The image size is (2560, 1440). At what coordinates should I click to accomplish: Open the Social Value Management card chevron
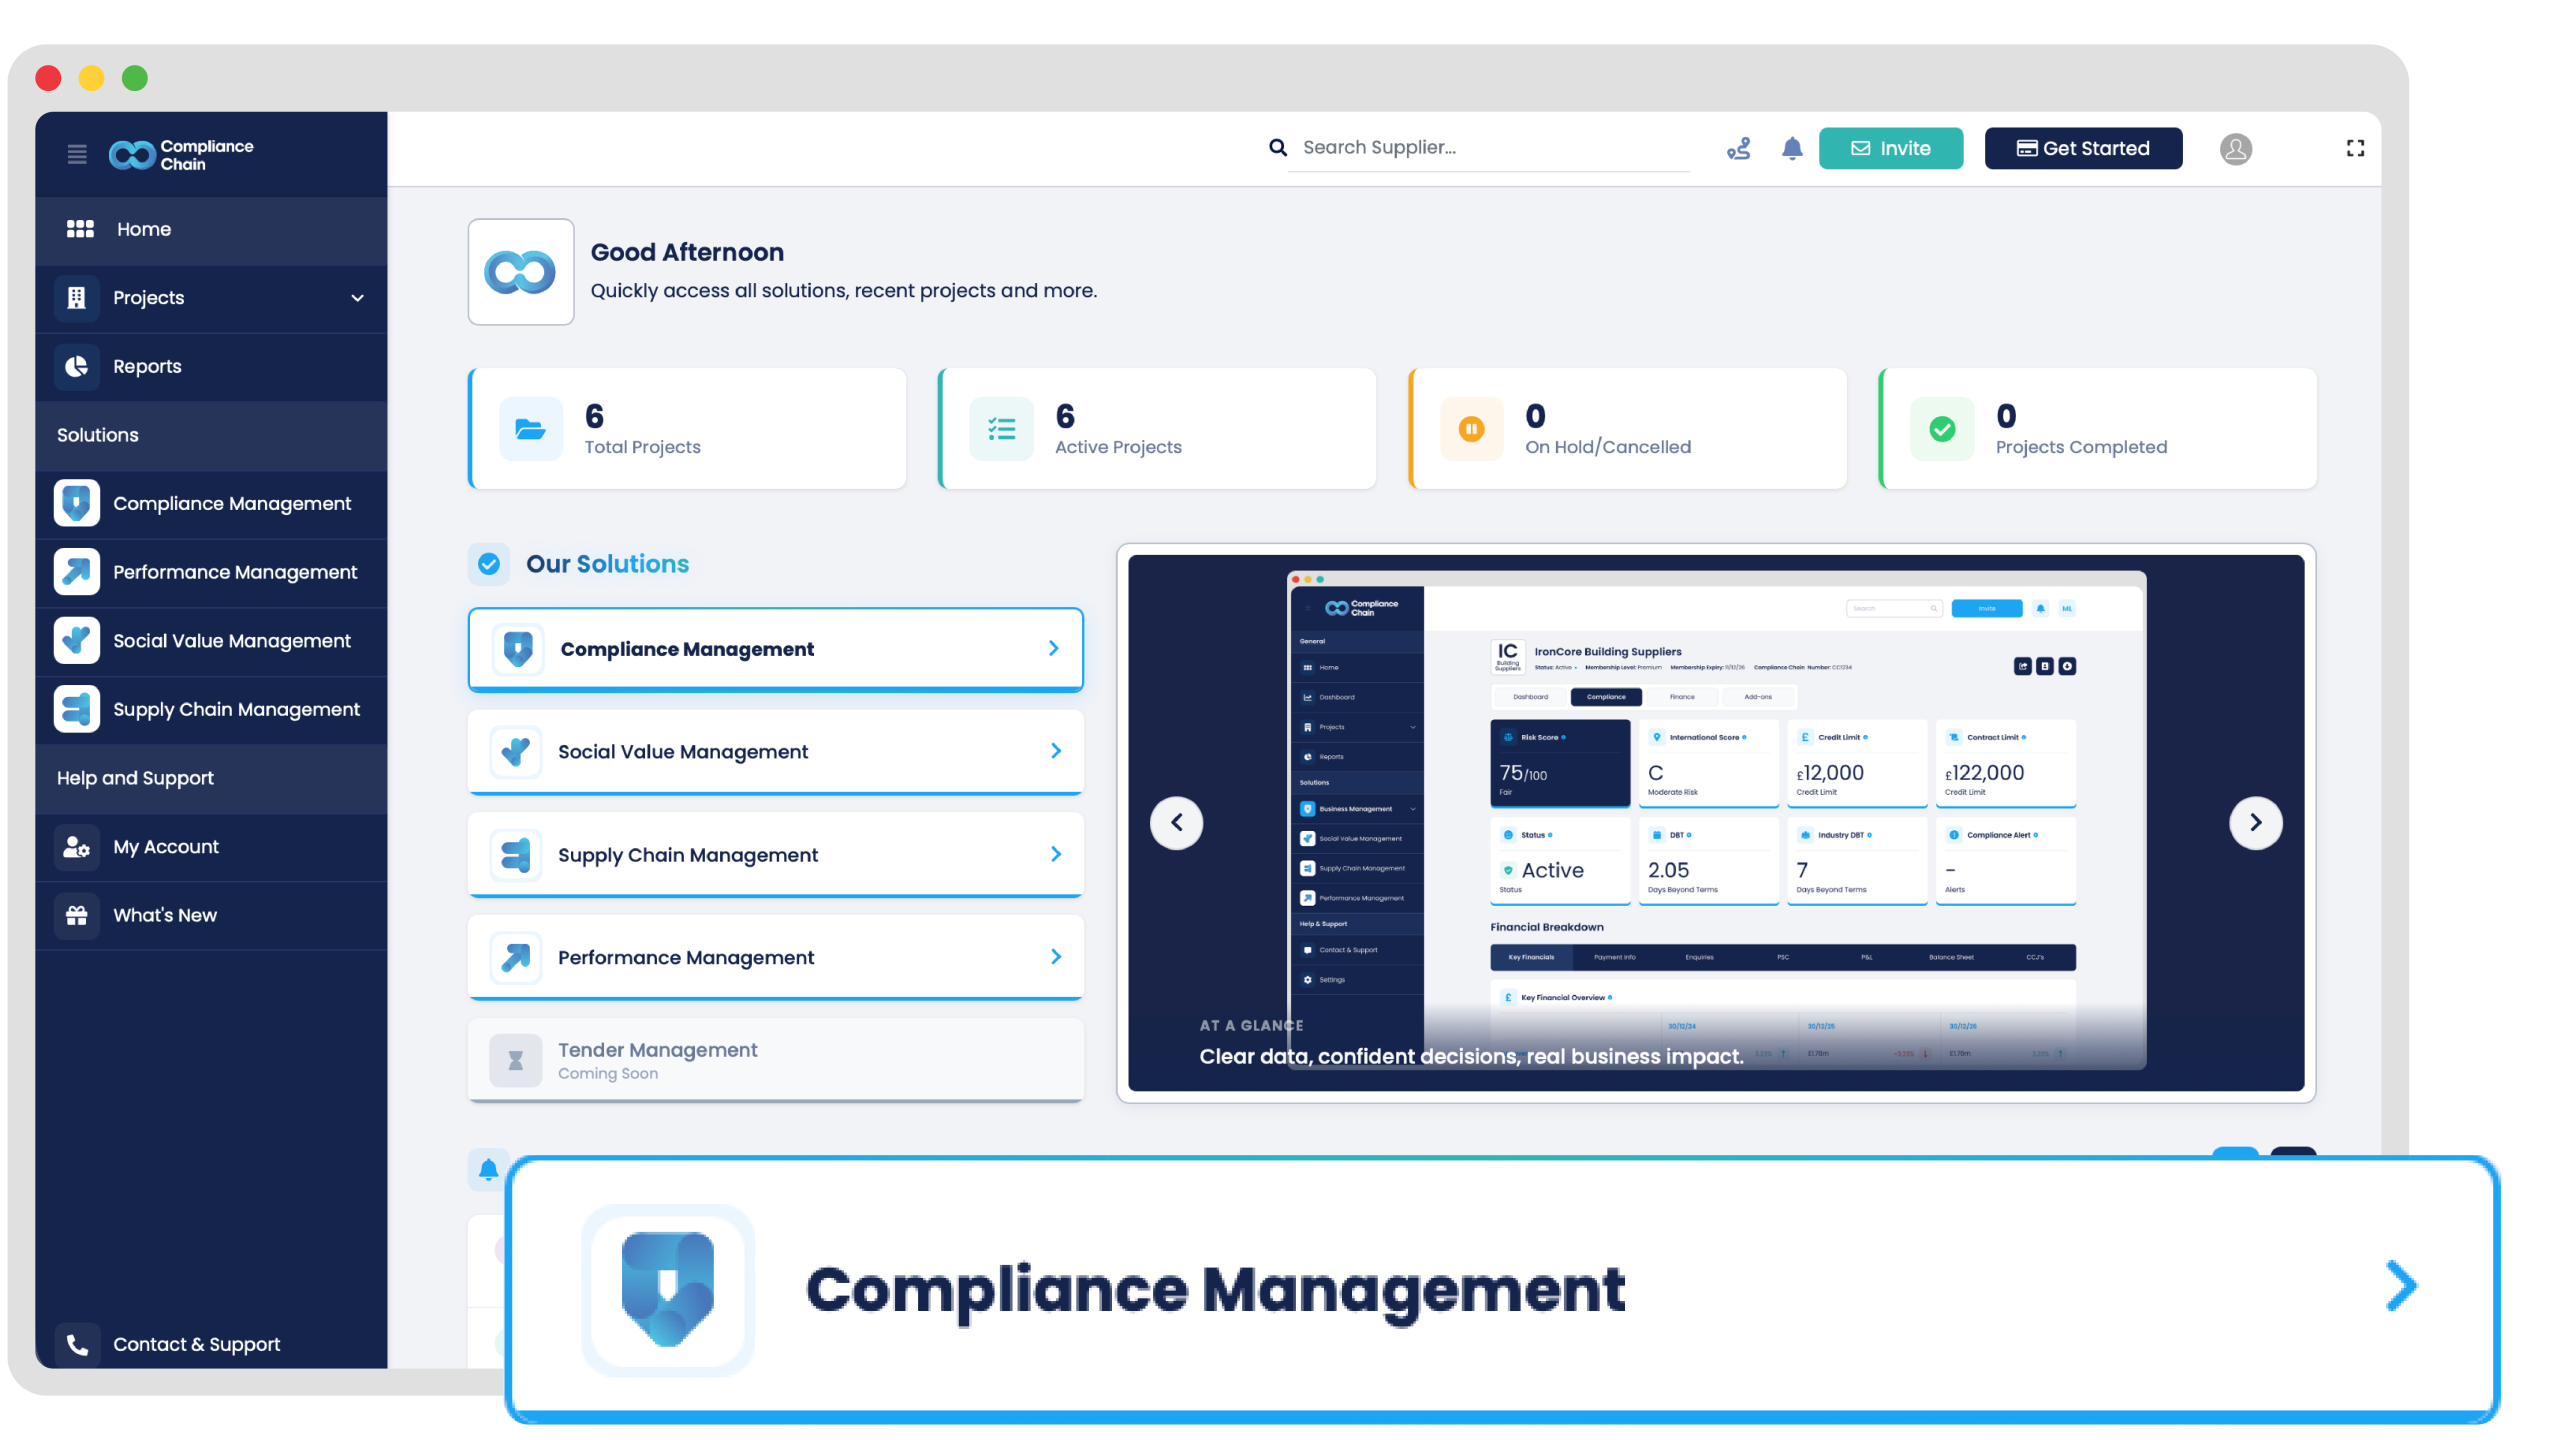pyautogui.click(x=1056, y=751)
